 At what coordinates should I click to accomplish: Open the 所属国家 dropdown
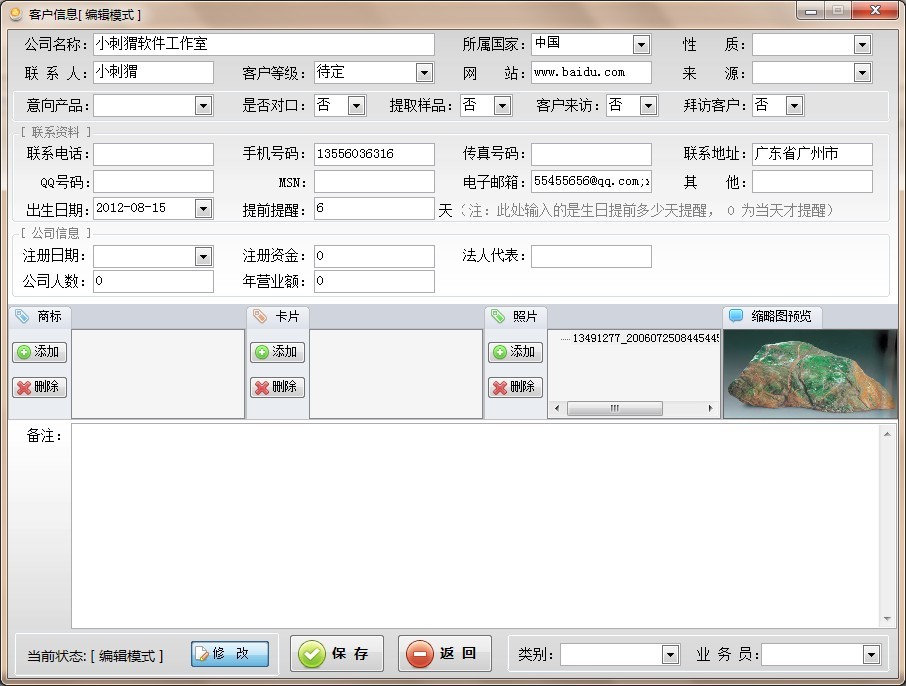(641, 45)
